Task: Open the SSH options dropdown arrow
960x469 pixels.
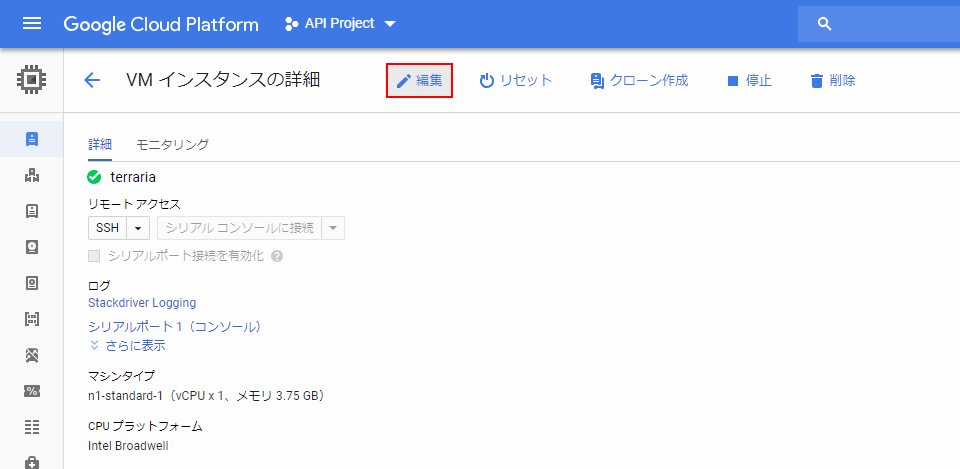Action: [138, 228]
